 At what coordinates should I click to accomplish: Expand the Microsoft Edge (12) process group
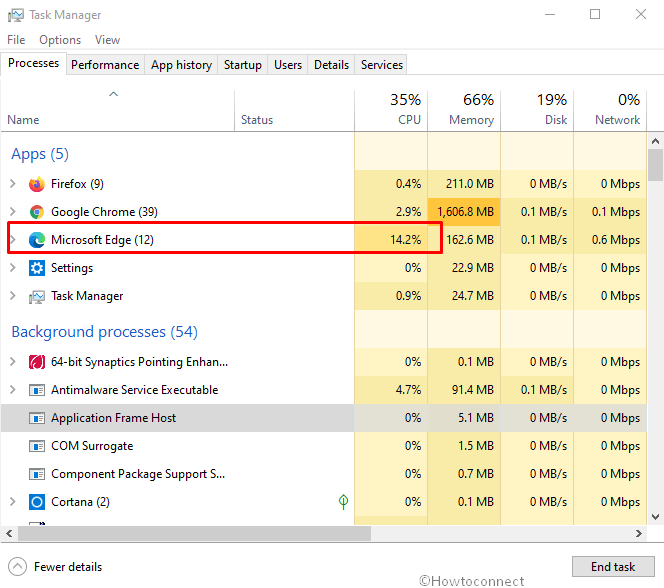[13, 240]
